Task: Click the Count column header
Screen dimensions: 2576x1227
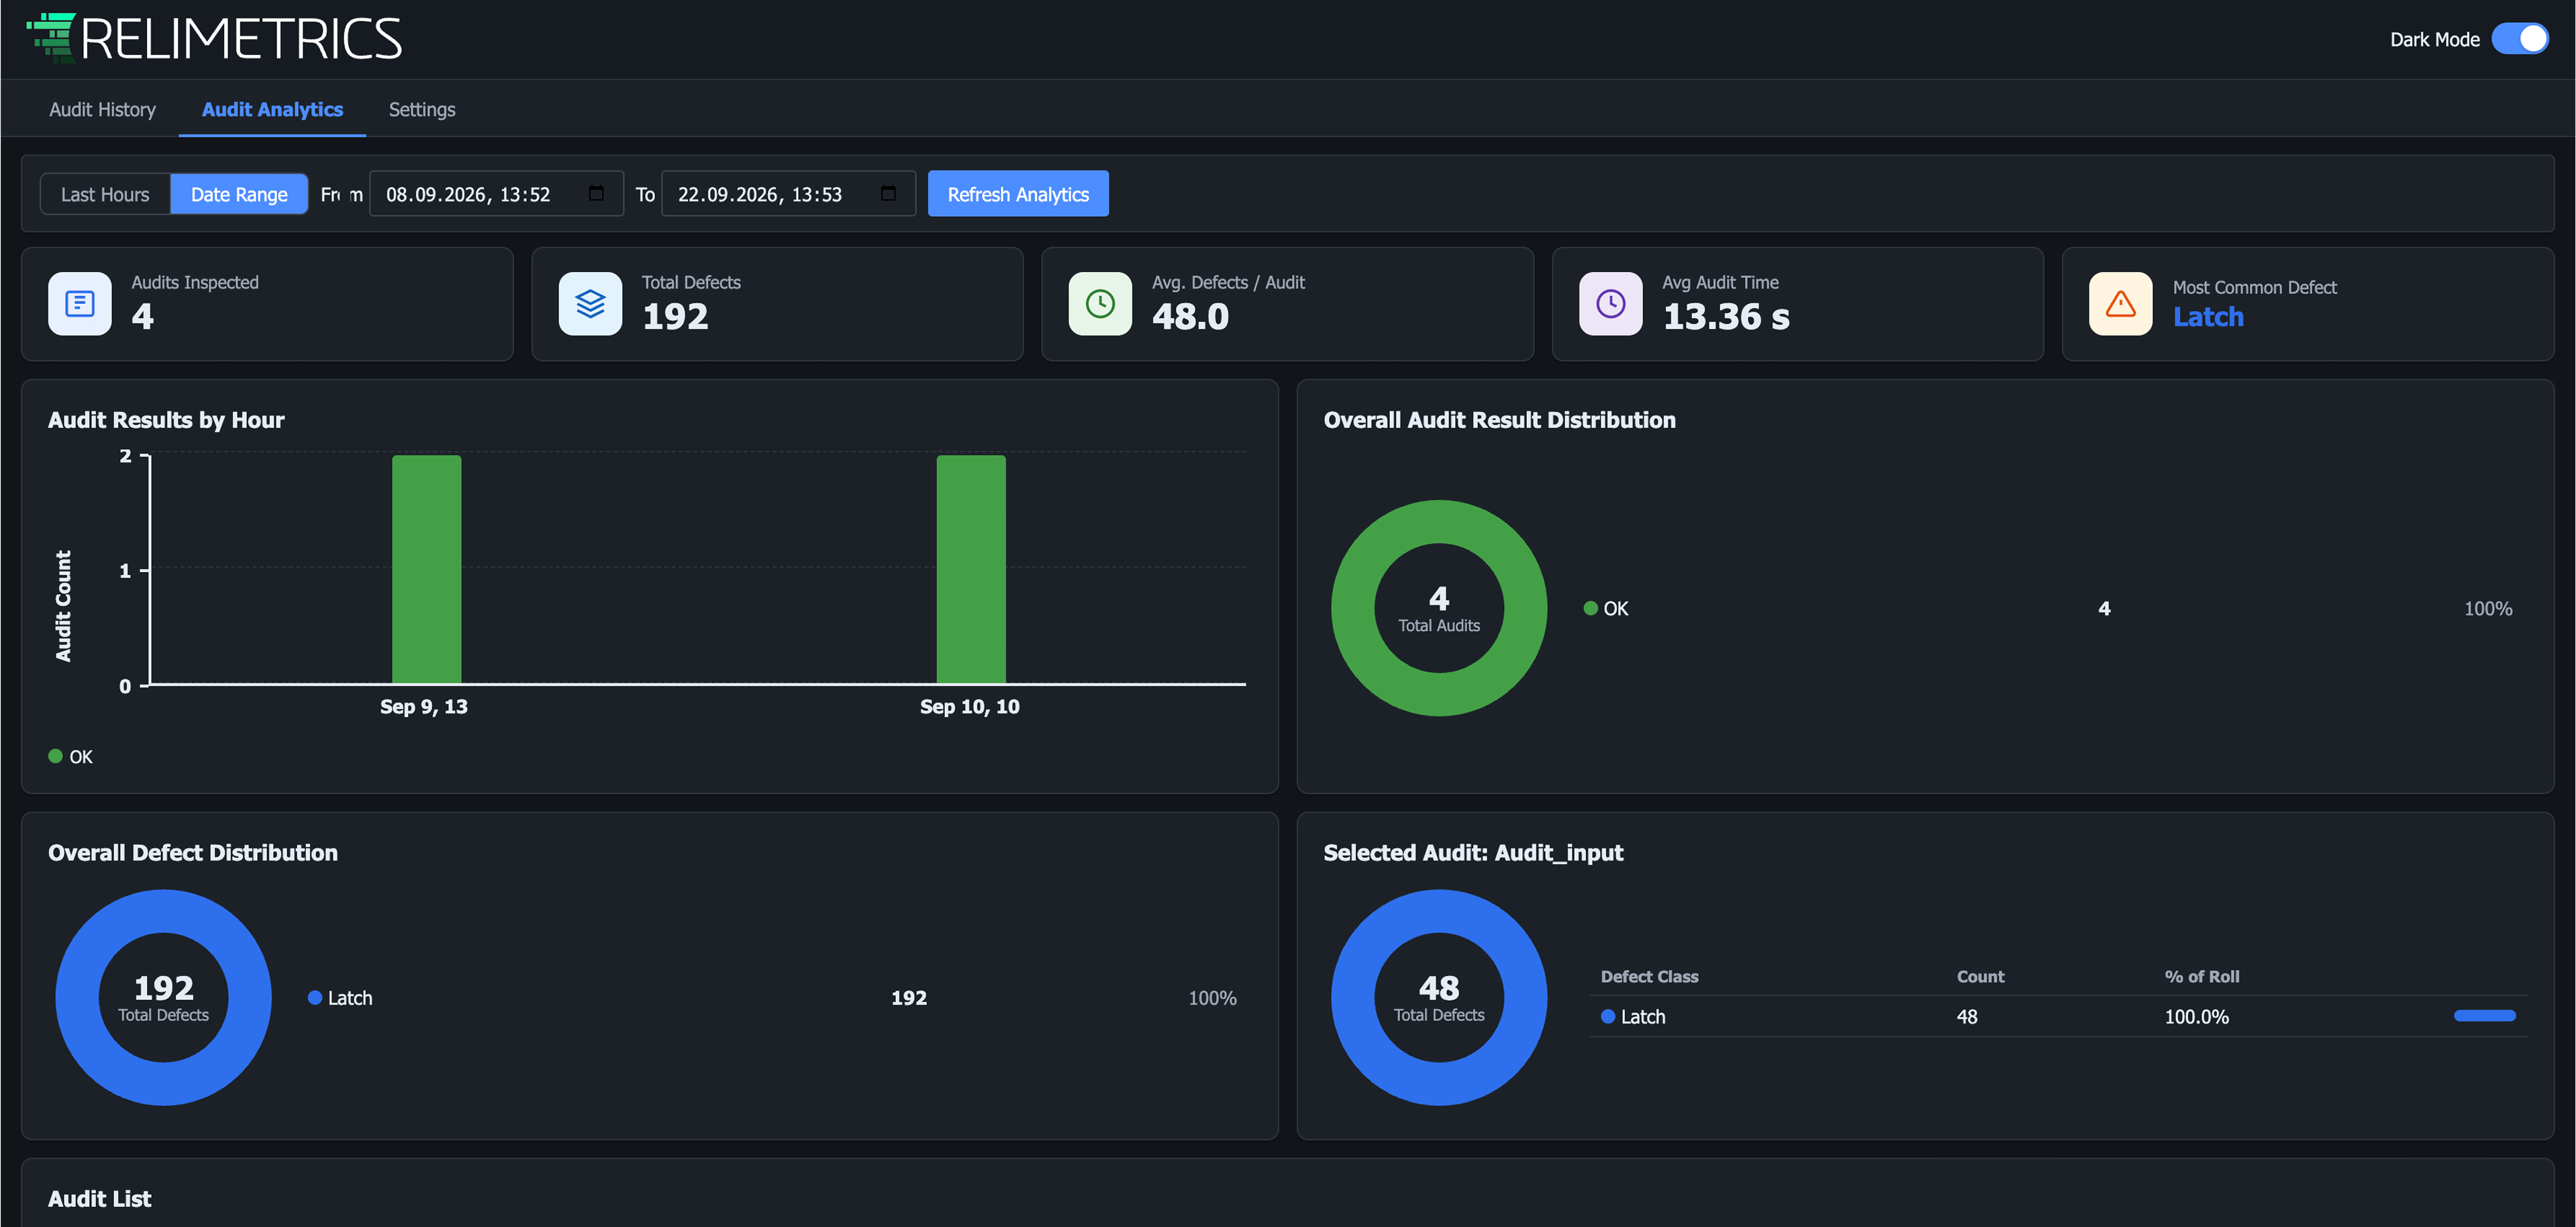Action: point(1980,976)
